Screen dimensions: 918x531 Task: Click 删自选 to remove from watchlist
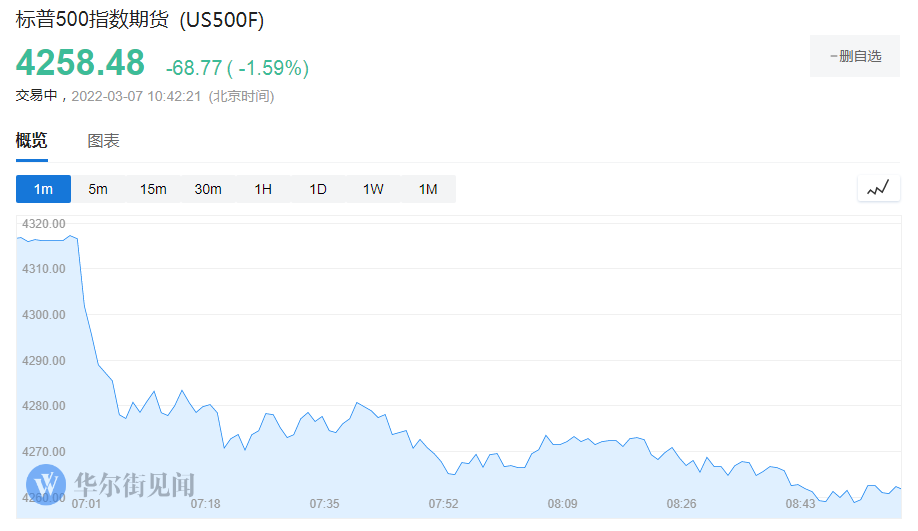pyautogui.click(x=855, y=56)
